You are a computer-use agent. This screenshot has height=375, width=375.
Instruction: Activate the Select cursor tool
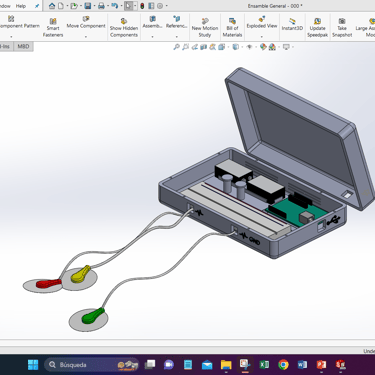(128, 6)
